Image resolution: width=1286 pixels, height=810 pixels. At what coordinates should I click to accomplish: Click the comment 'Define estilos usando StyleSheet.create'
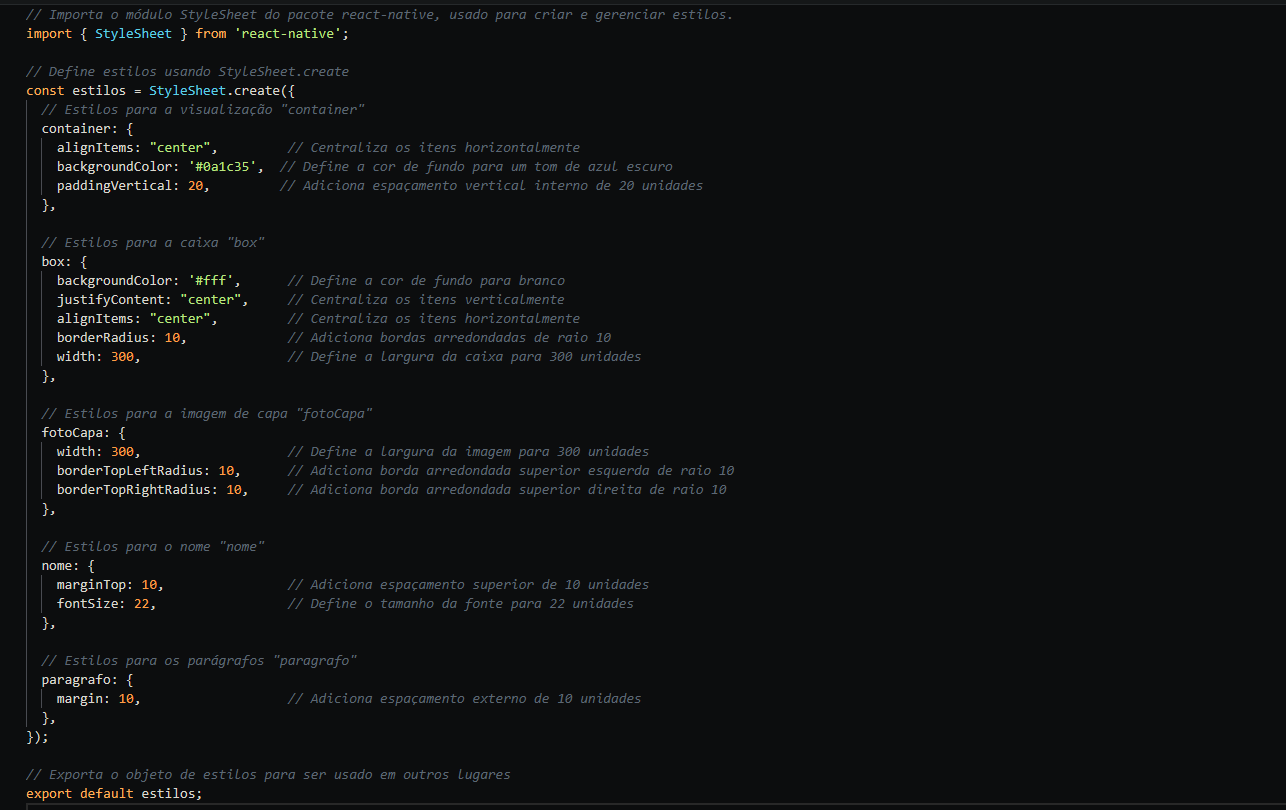[x=187, y=71]
